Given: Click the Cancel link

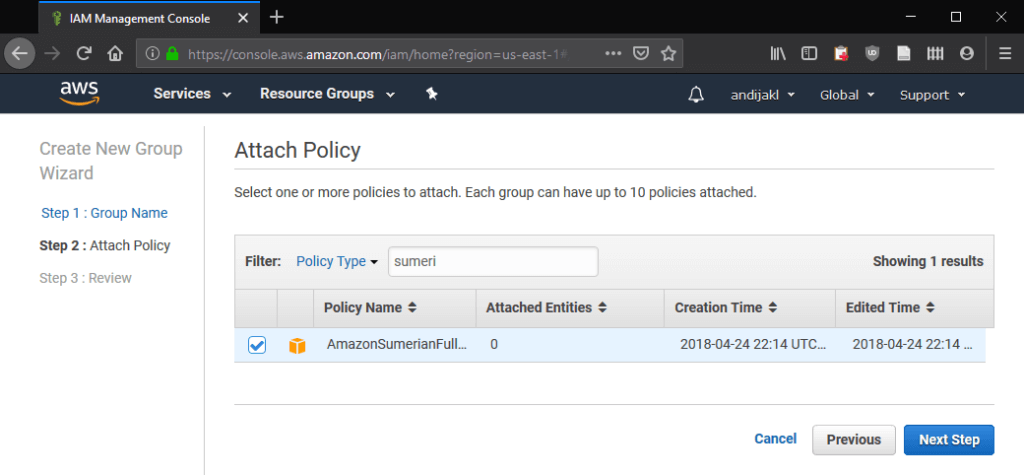Looking at the screenshot, I should (x=775, y=439).
